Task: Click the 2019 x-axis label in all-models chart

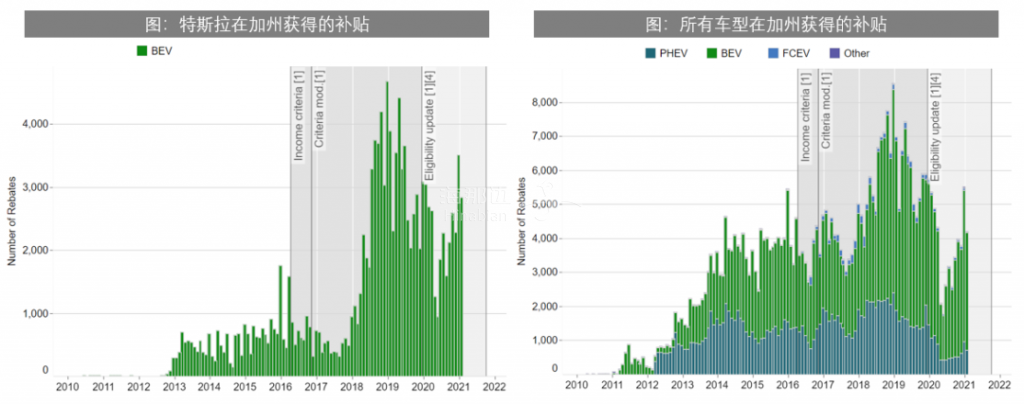Action: [894, 387]
